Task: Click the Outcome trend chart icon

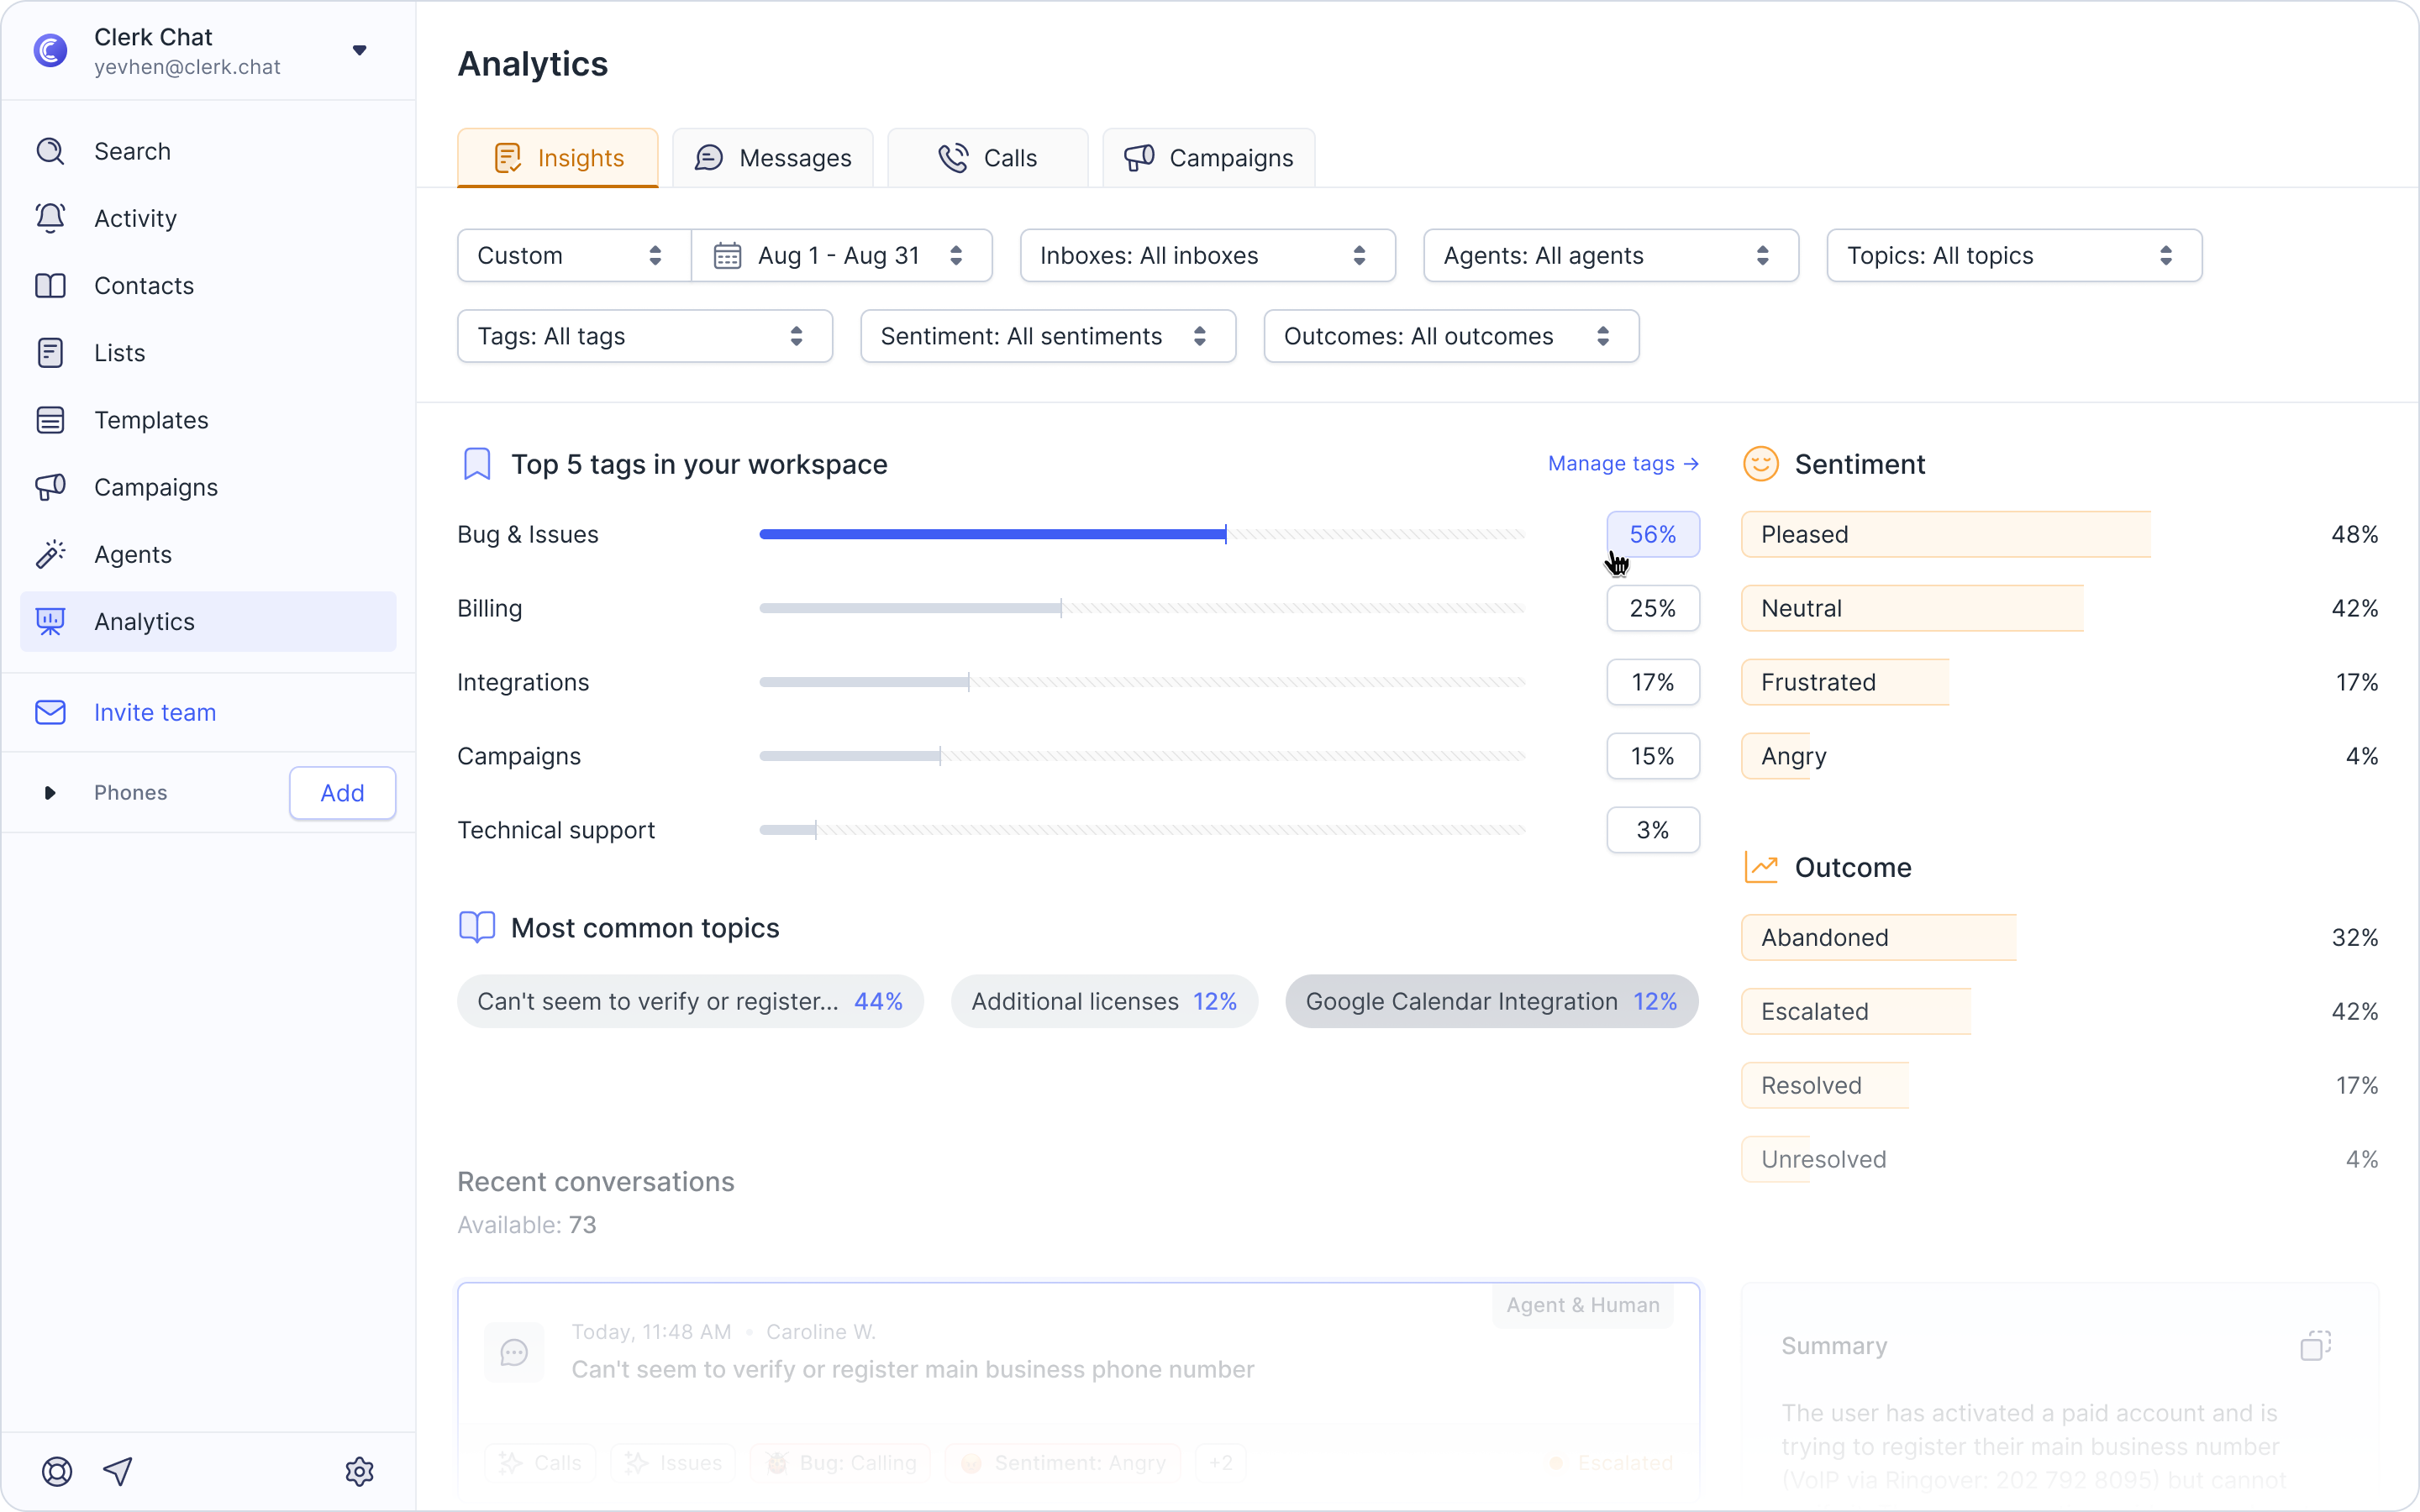Action: [x=1761, y=867]
